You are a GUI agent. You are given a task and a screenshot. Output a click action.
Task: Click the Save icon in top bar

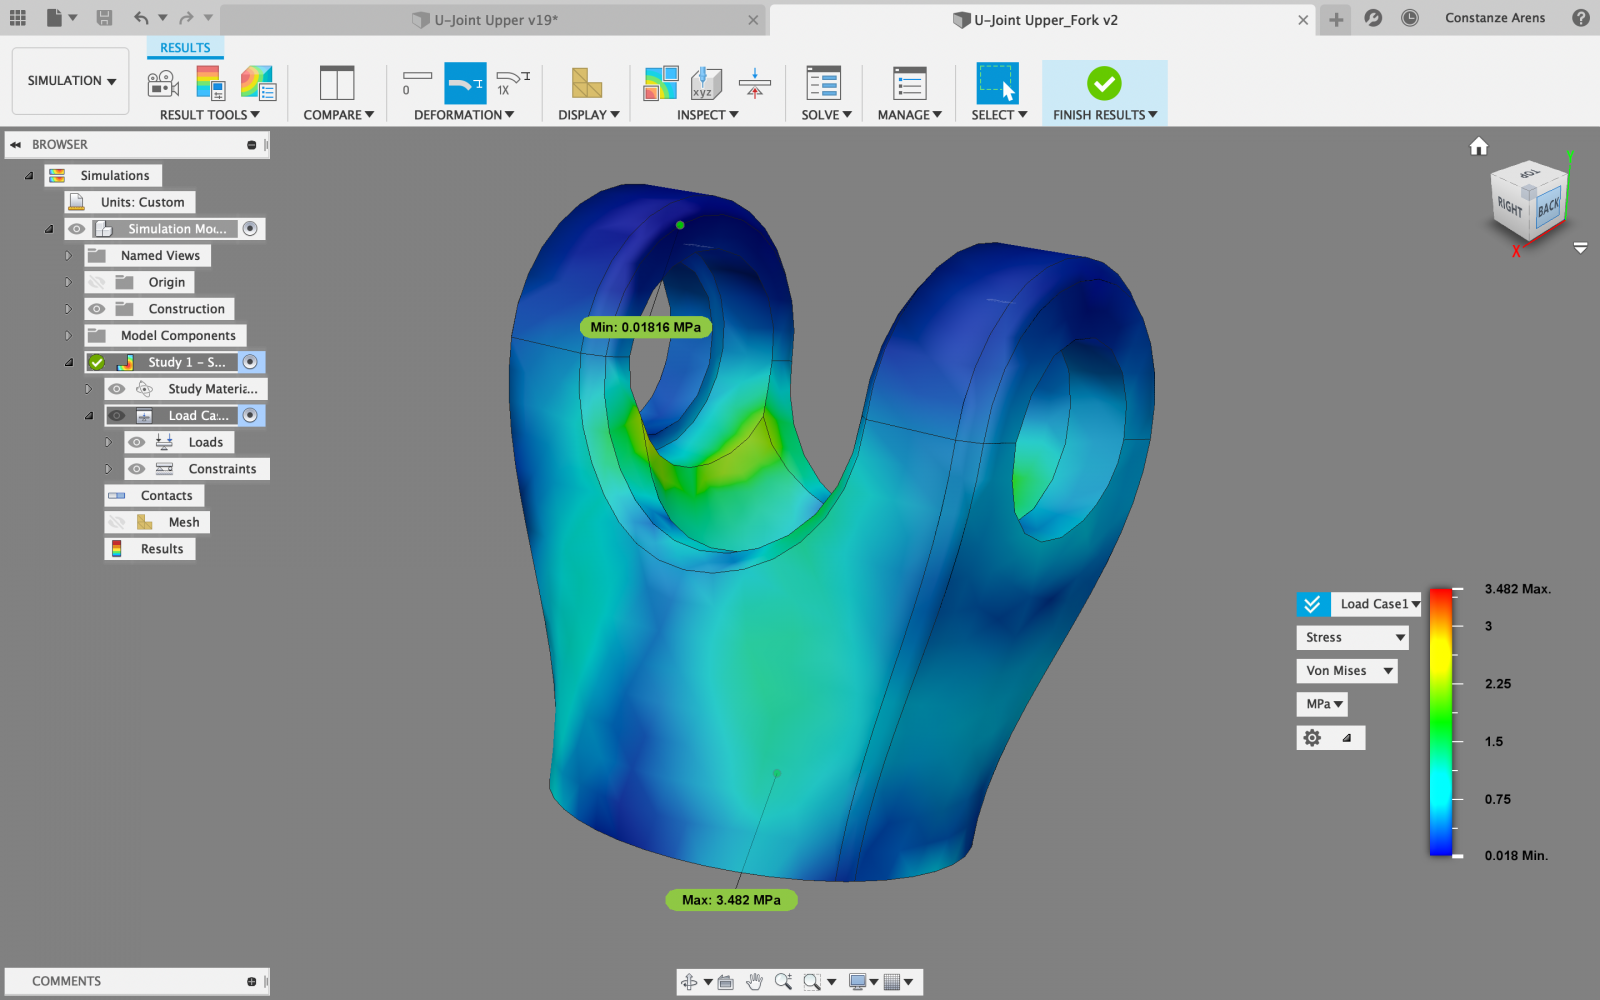pyautogui.click(x=104, y=18)
